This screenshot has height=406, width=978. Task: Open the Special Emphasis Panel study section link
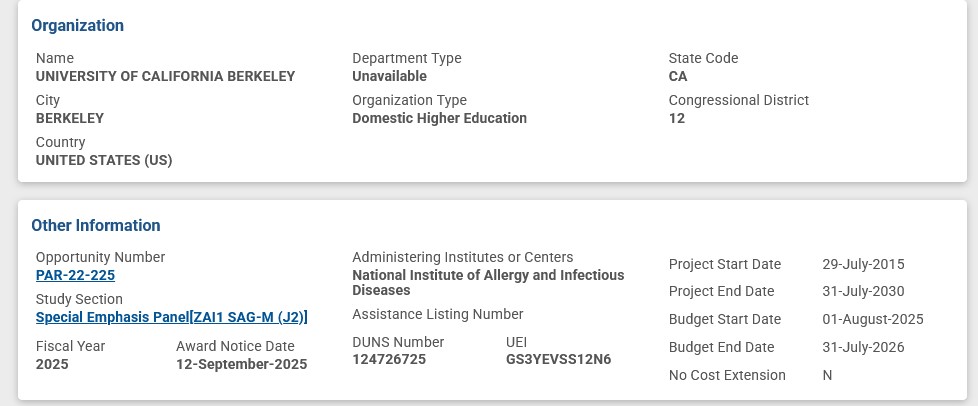tap(171, 317)
